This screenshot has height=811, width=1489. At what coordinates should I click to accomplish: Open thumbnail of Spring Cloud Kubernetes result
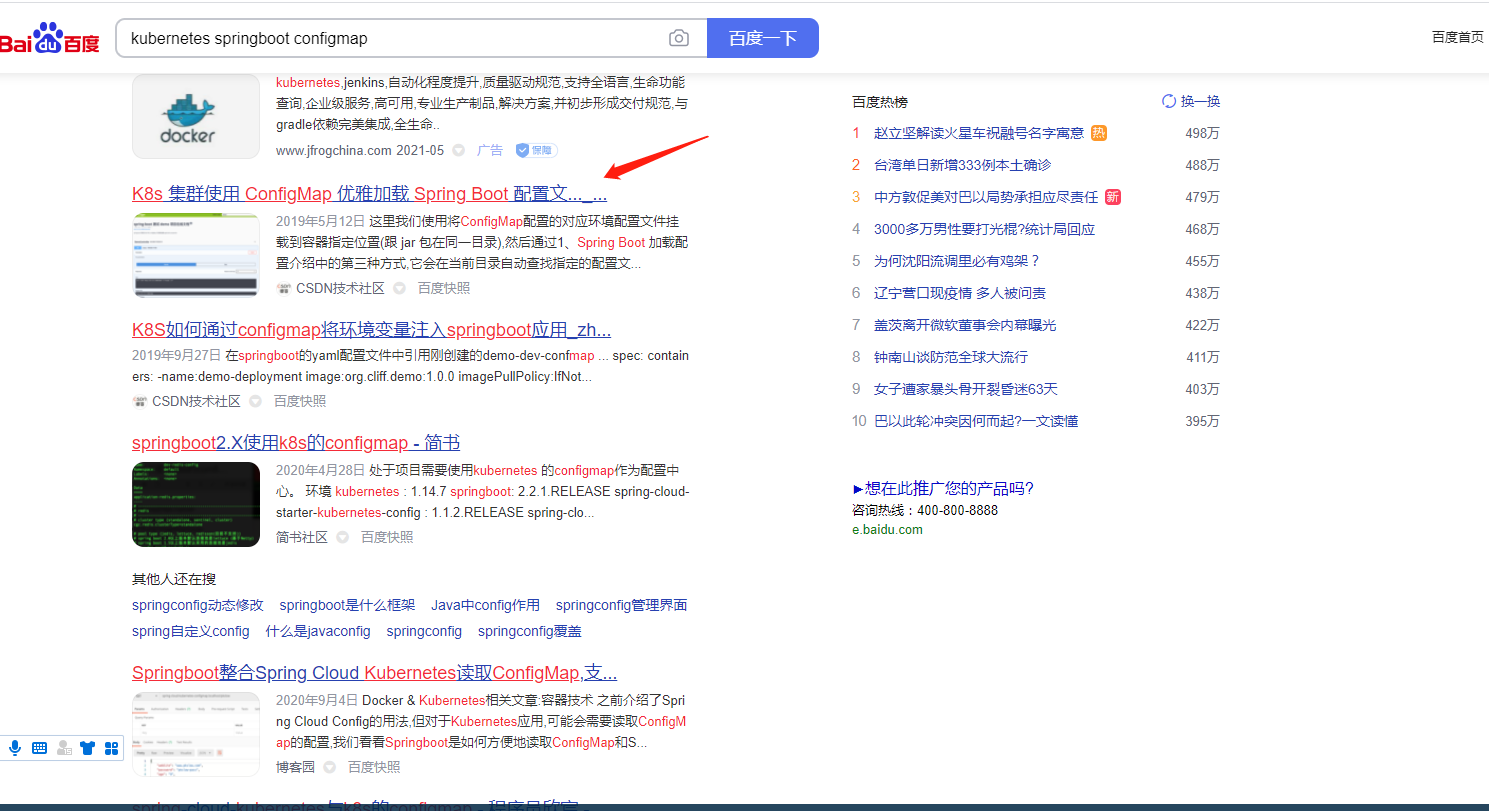(196, 734)
